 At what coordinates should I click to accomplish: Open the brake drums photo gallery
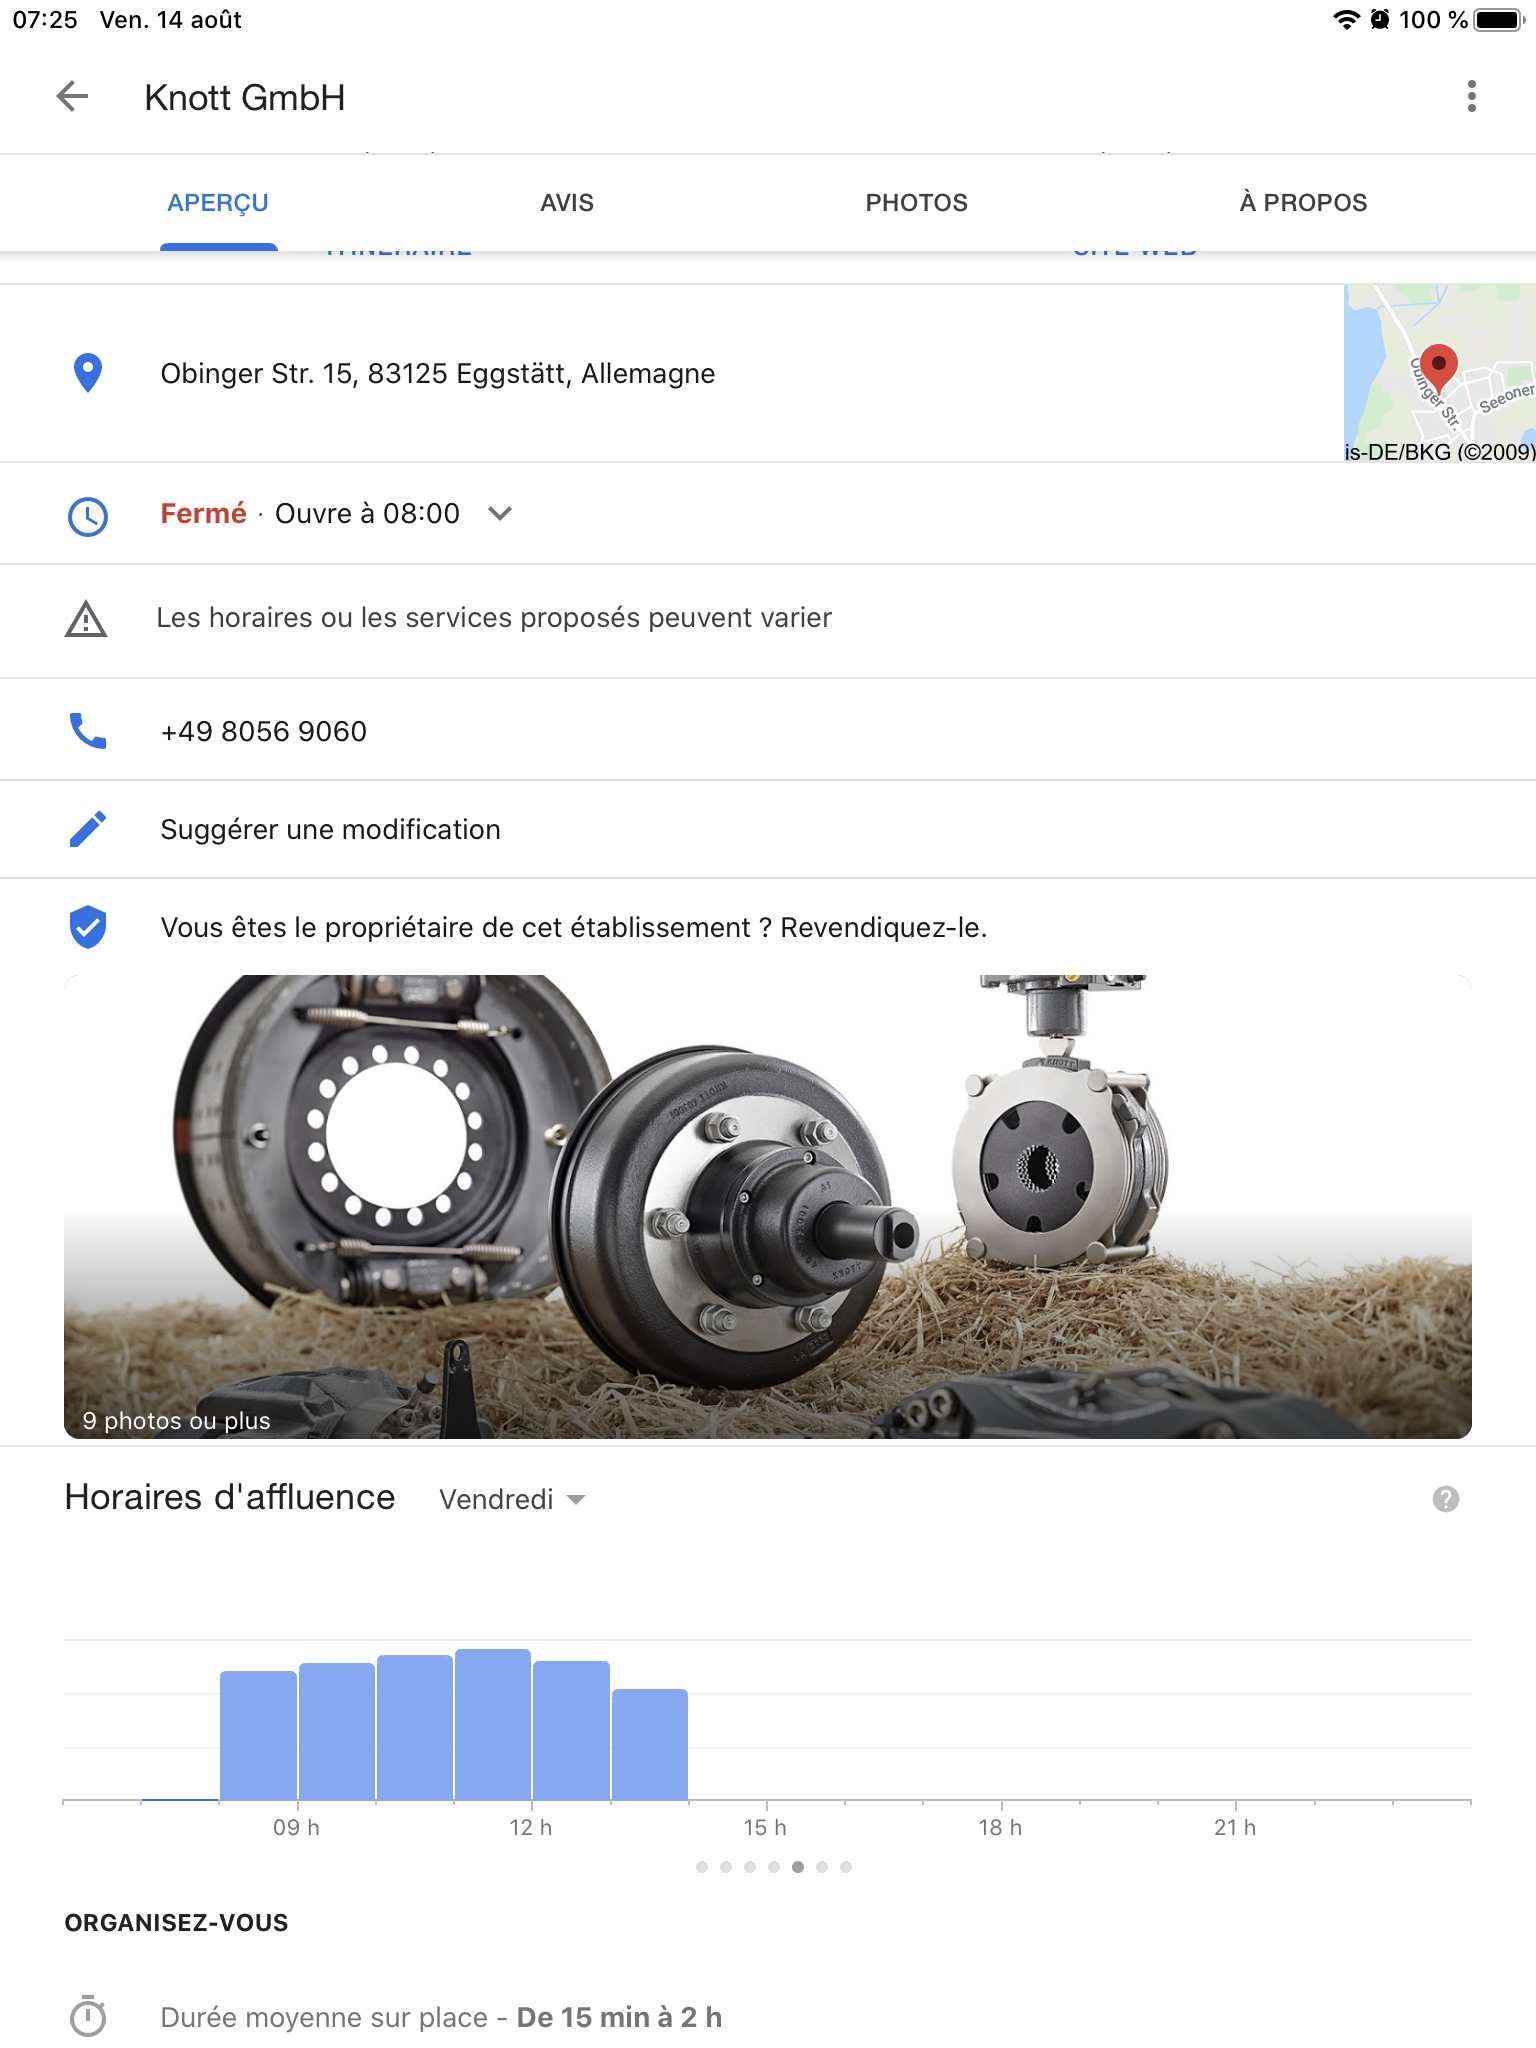pos(768,1206)
